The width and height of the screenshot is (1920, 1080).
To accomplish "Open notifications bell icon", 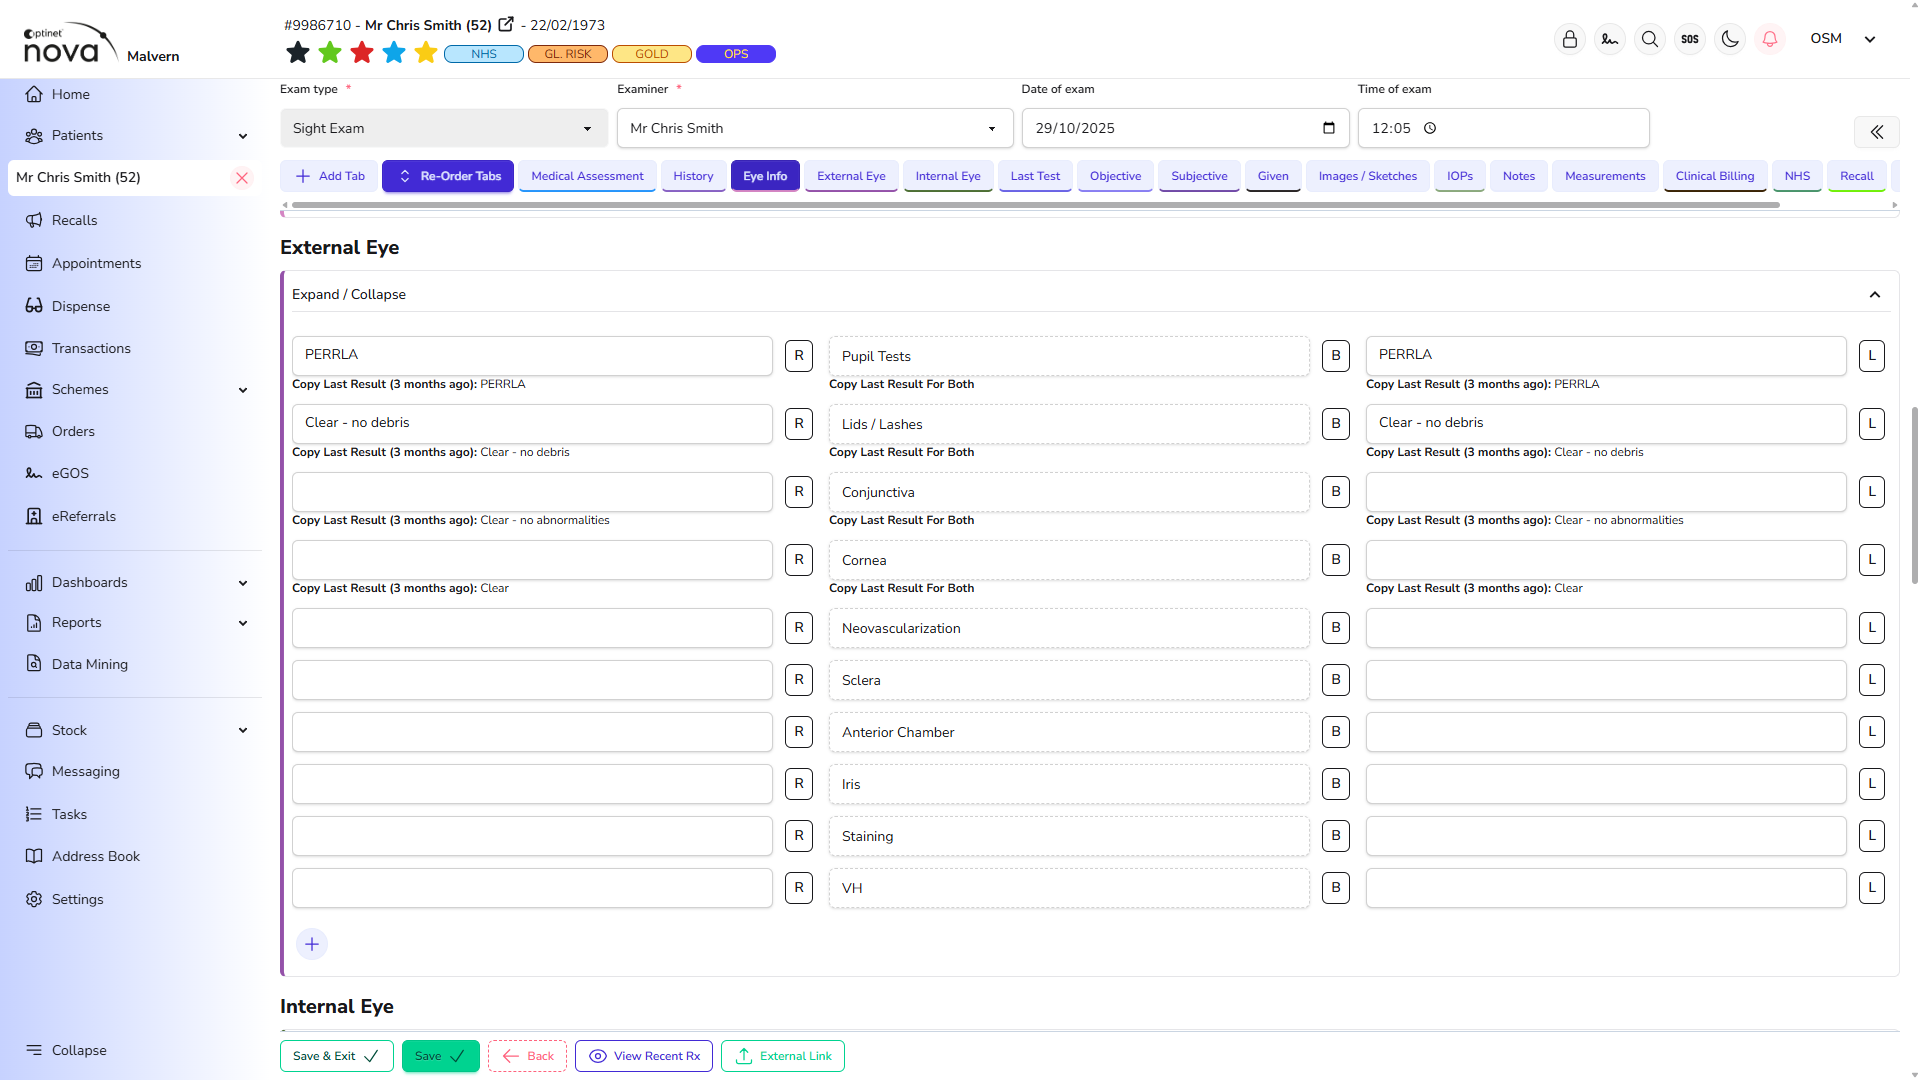I will 1770,39.
